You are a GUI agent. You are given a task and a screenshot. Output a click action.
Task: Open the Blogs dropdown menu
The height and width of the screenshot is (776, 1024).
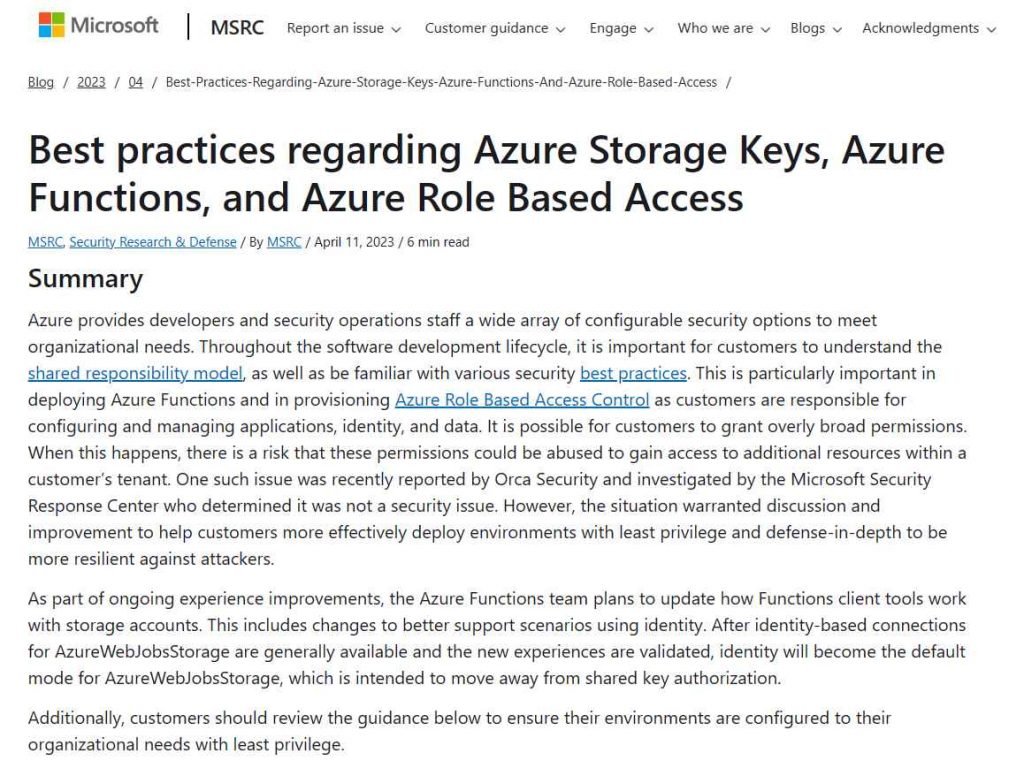pos(815,28)
